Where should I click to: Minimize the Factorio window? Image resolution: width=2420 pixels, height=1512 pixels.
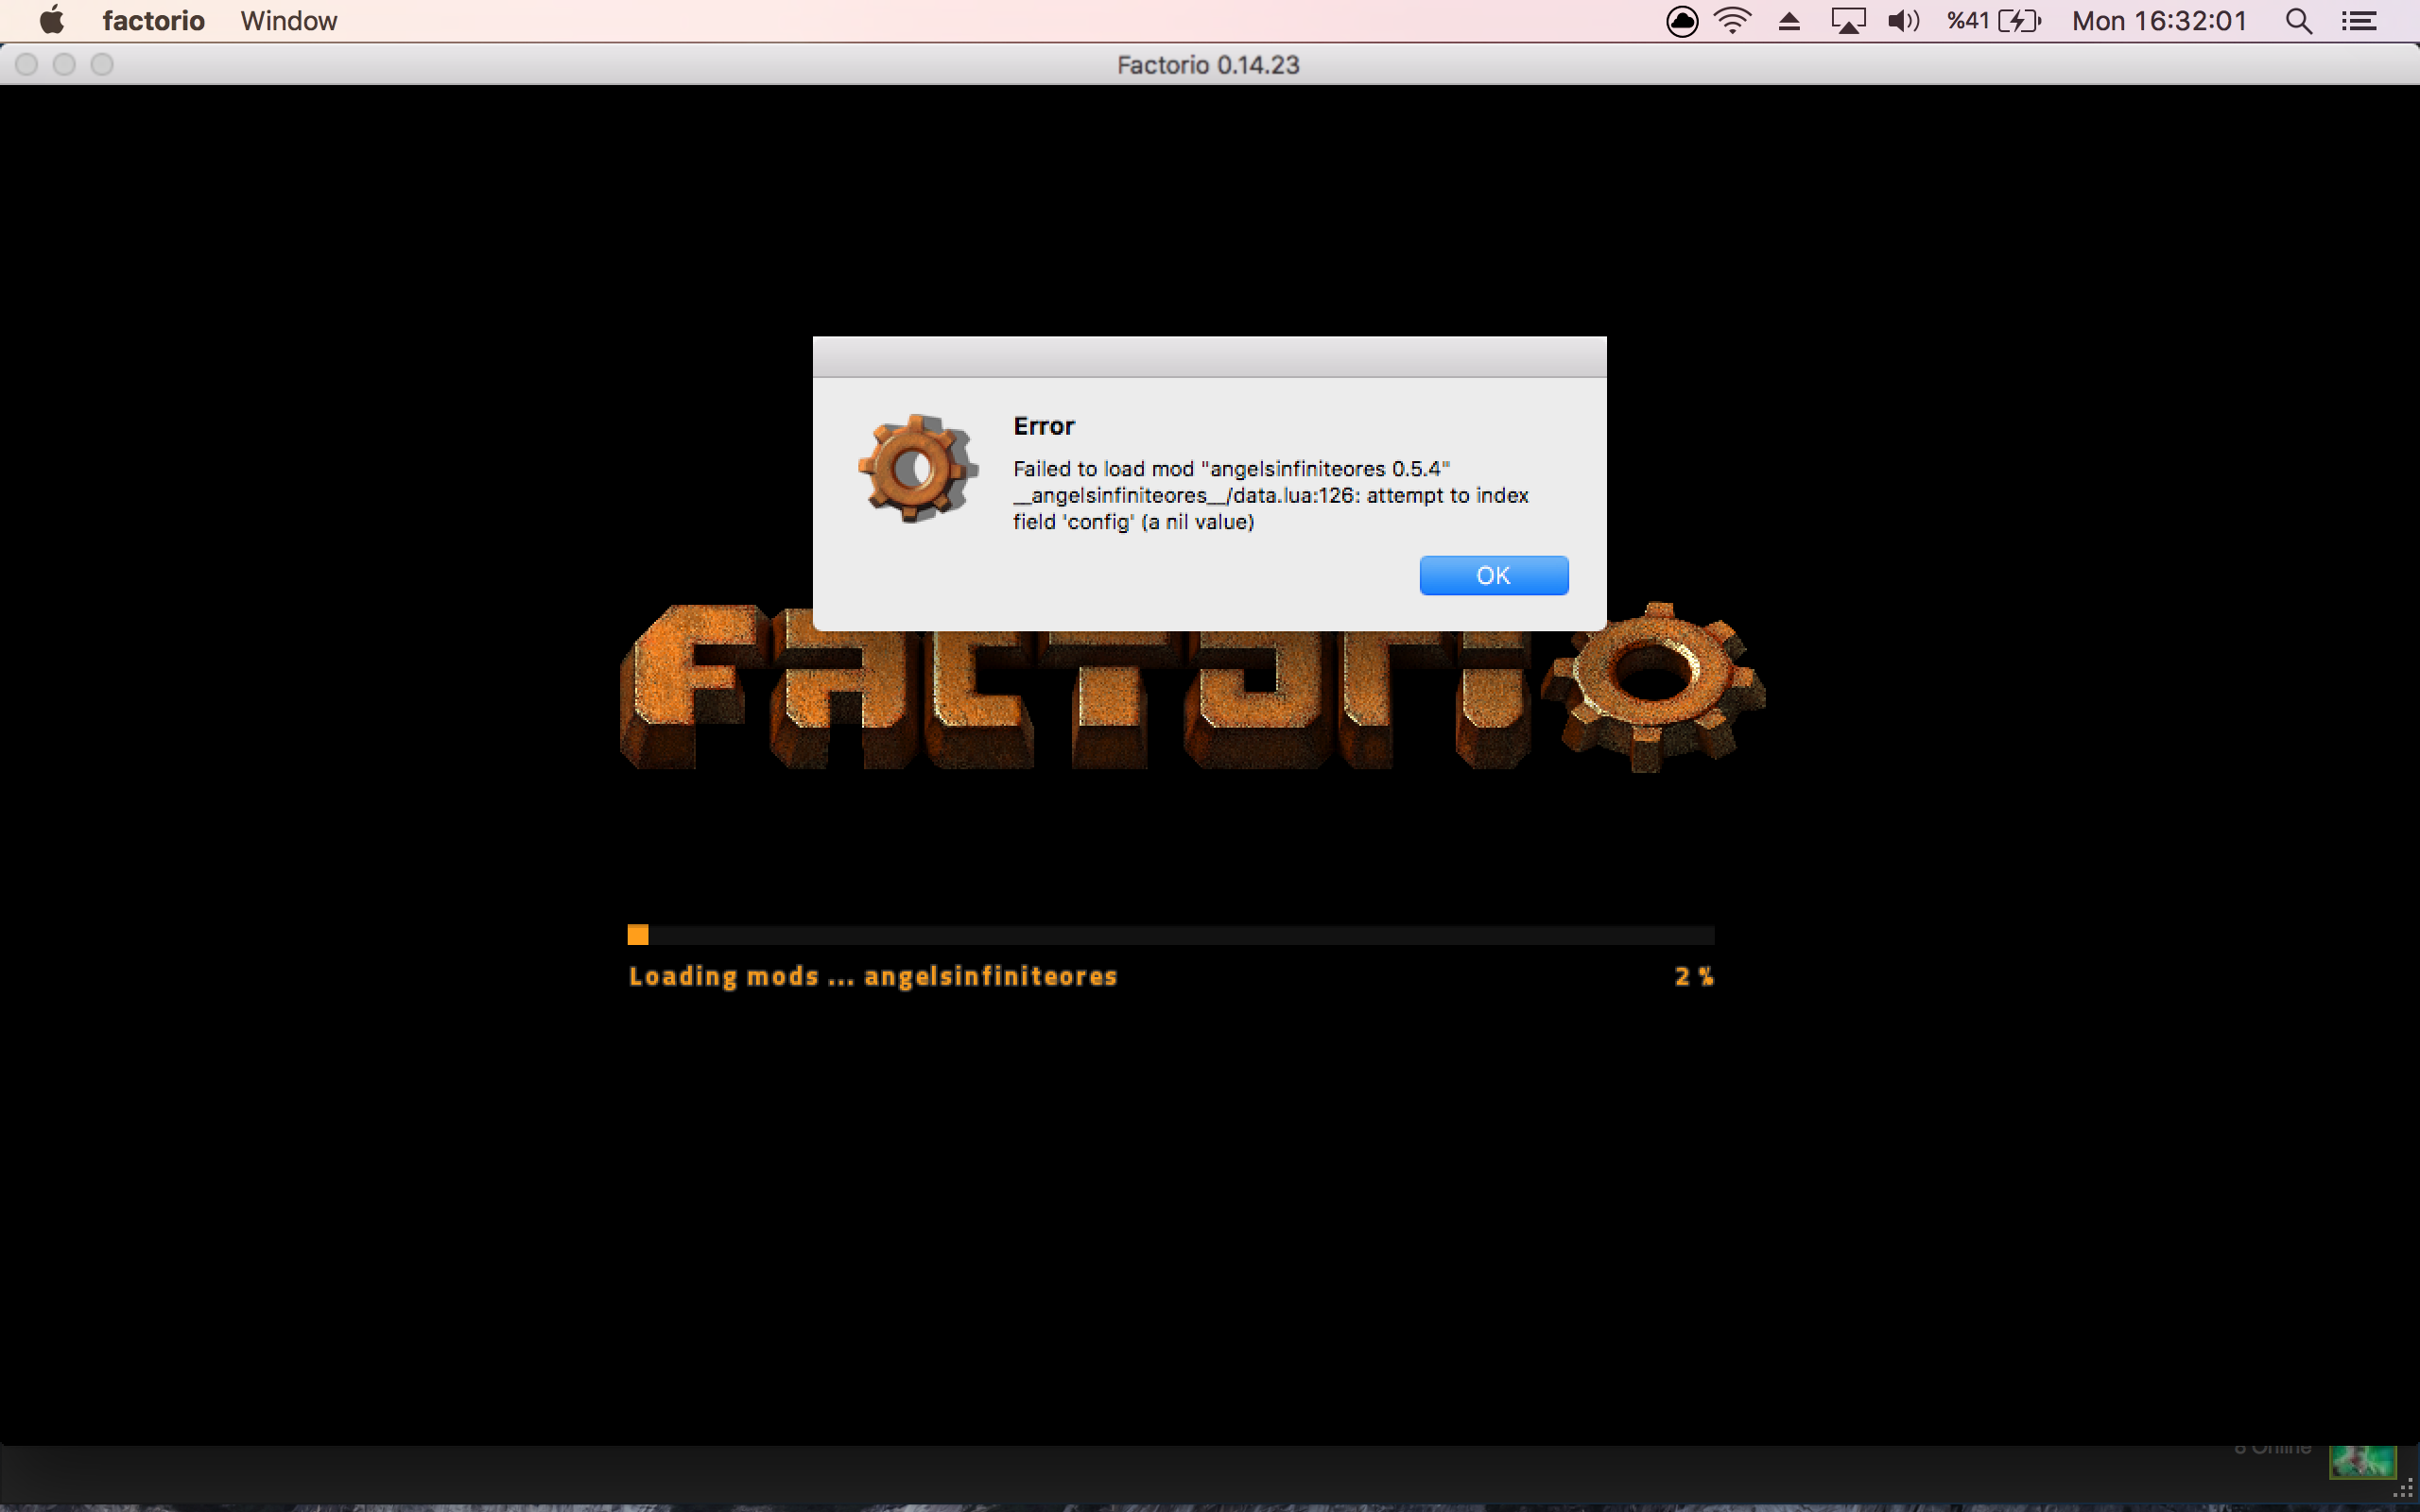[x=64, y=65]
